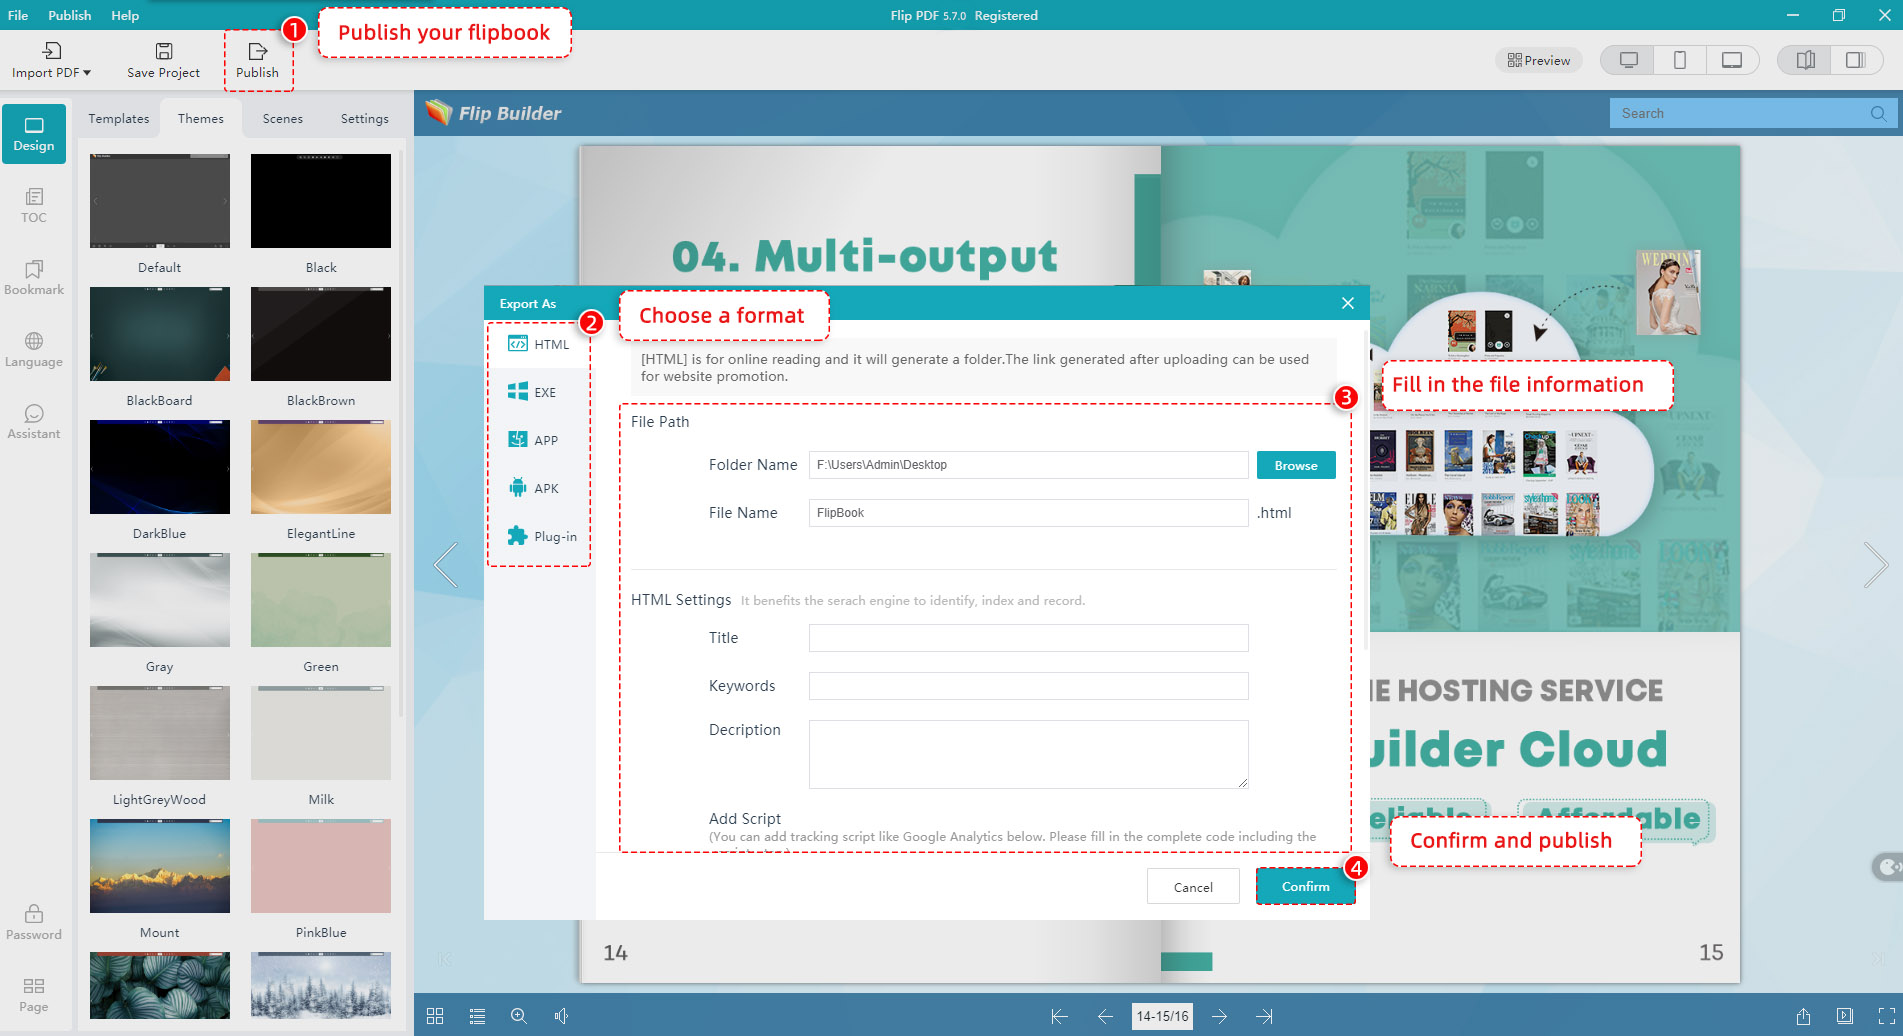
Task: Select HTML export format
Action: pyautogui.click(x=541, y=344)
